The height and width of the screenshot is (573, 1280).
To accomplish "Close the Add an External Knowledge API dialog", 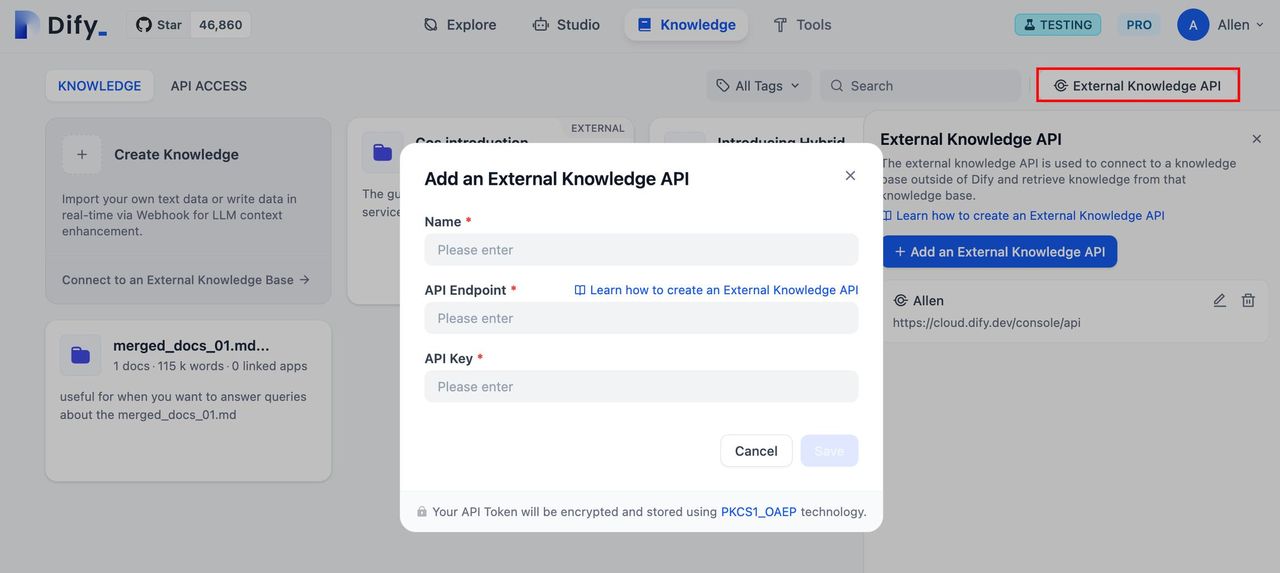I will coord(850,176).
